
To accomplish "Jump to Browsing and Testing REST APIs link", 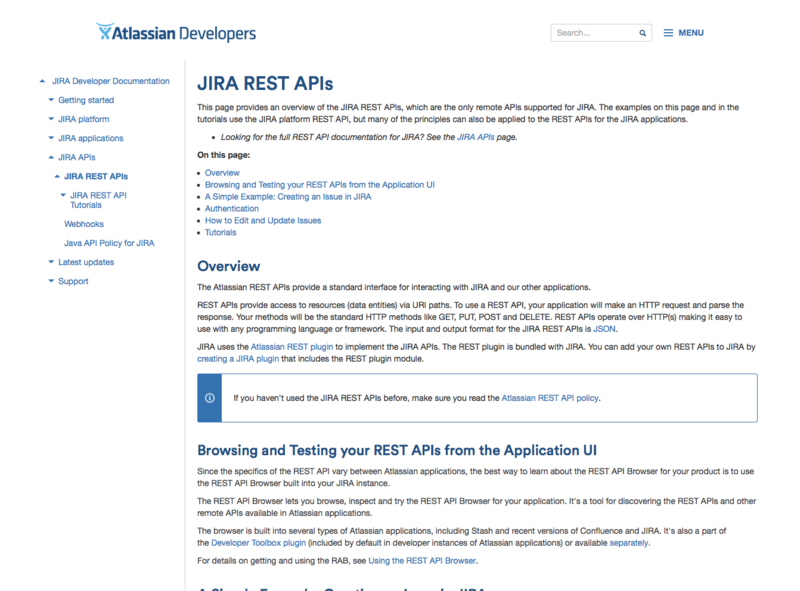I will click(320, 185).
